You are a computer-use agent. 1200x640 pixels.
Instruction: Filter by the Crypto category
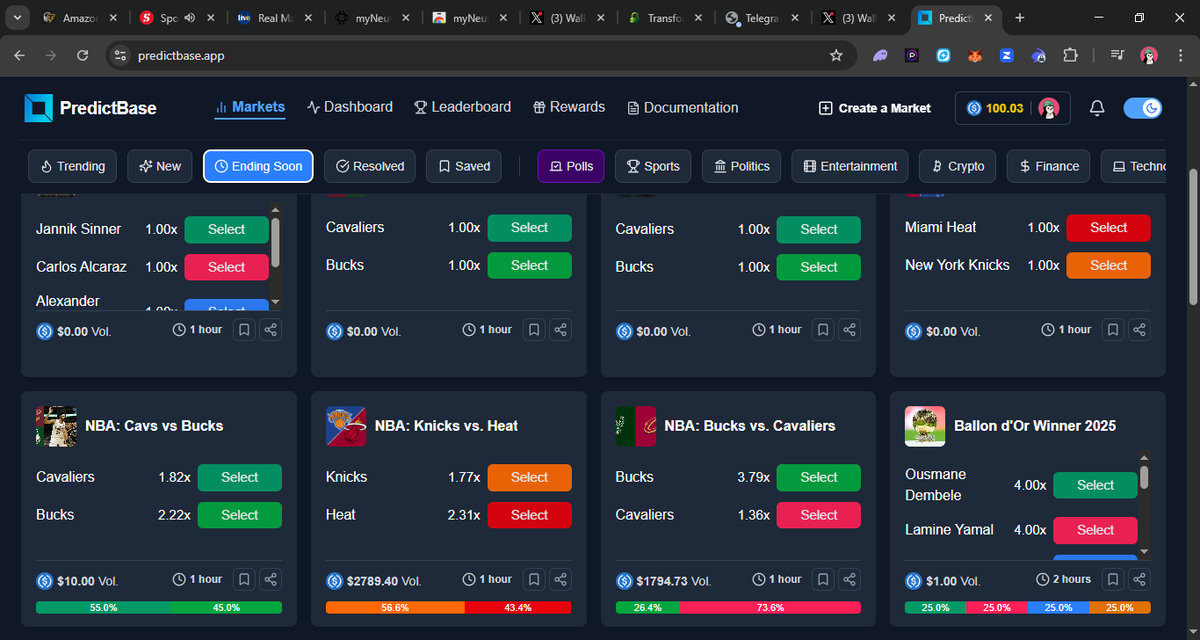click(958, 166)
